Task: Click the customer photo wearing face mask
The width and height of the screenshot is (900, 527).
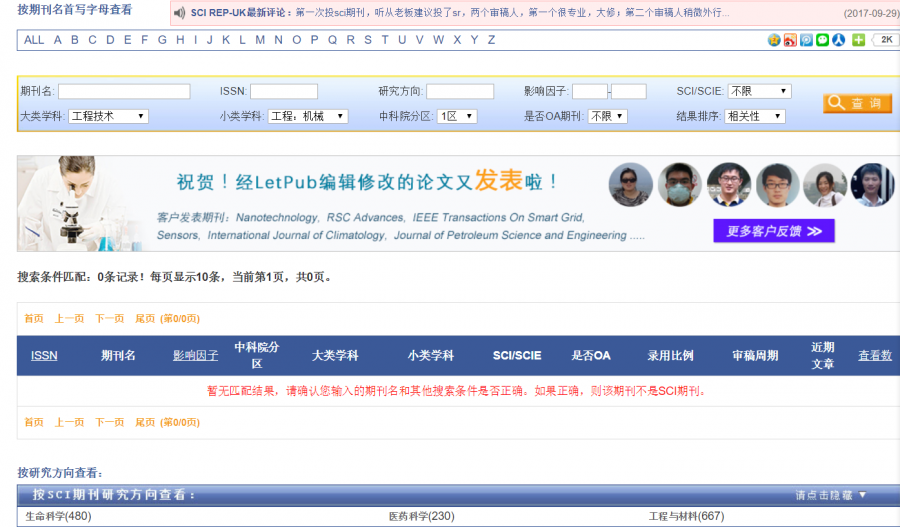Action: [x=680, y=184]
